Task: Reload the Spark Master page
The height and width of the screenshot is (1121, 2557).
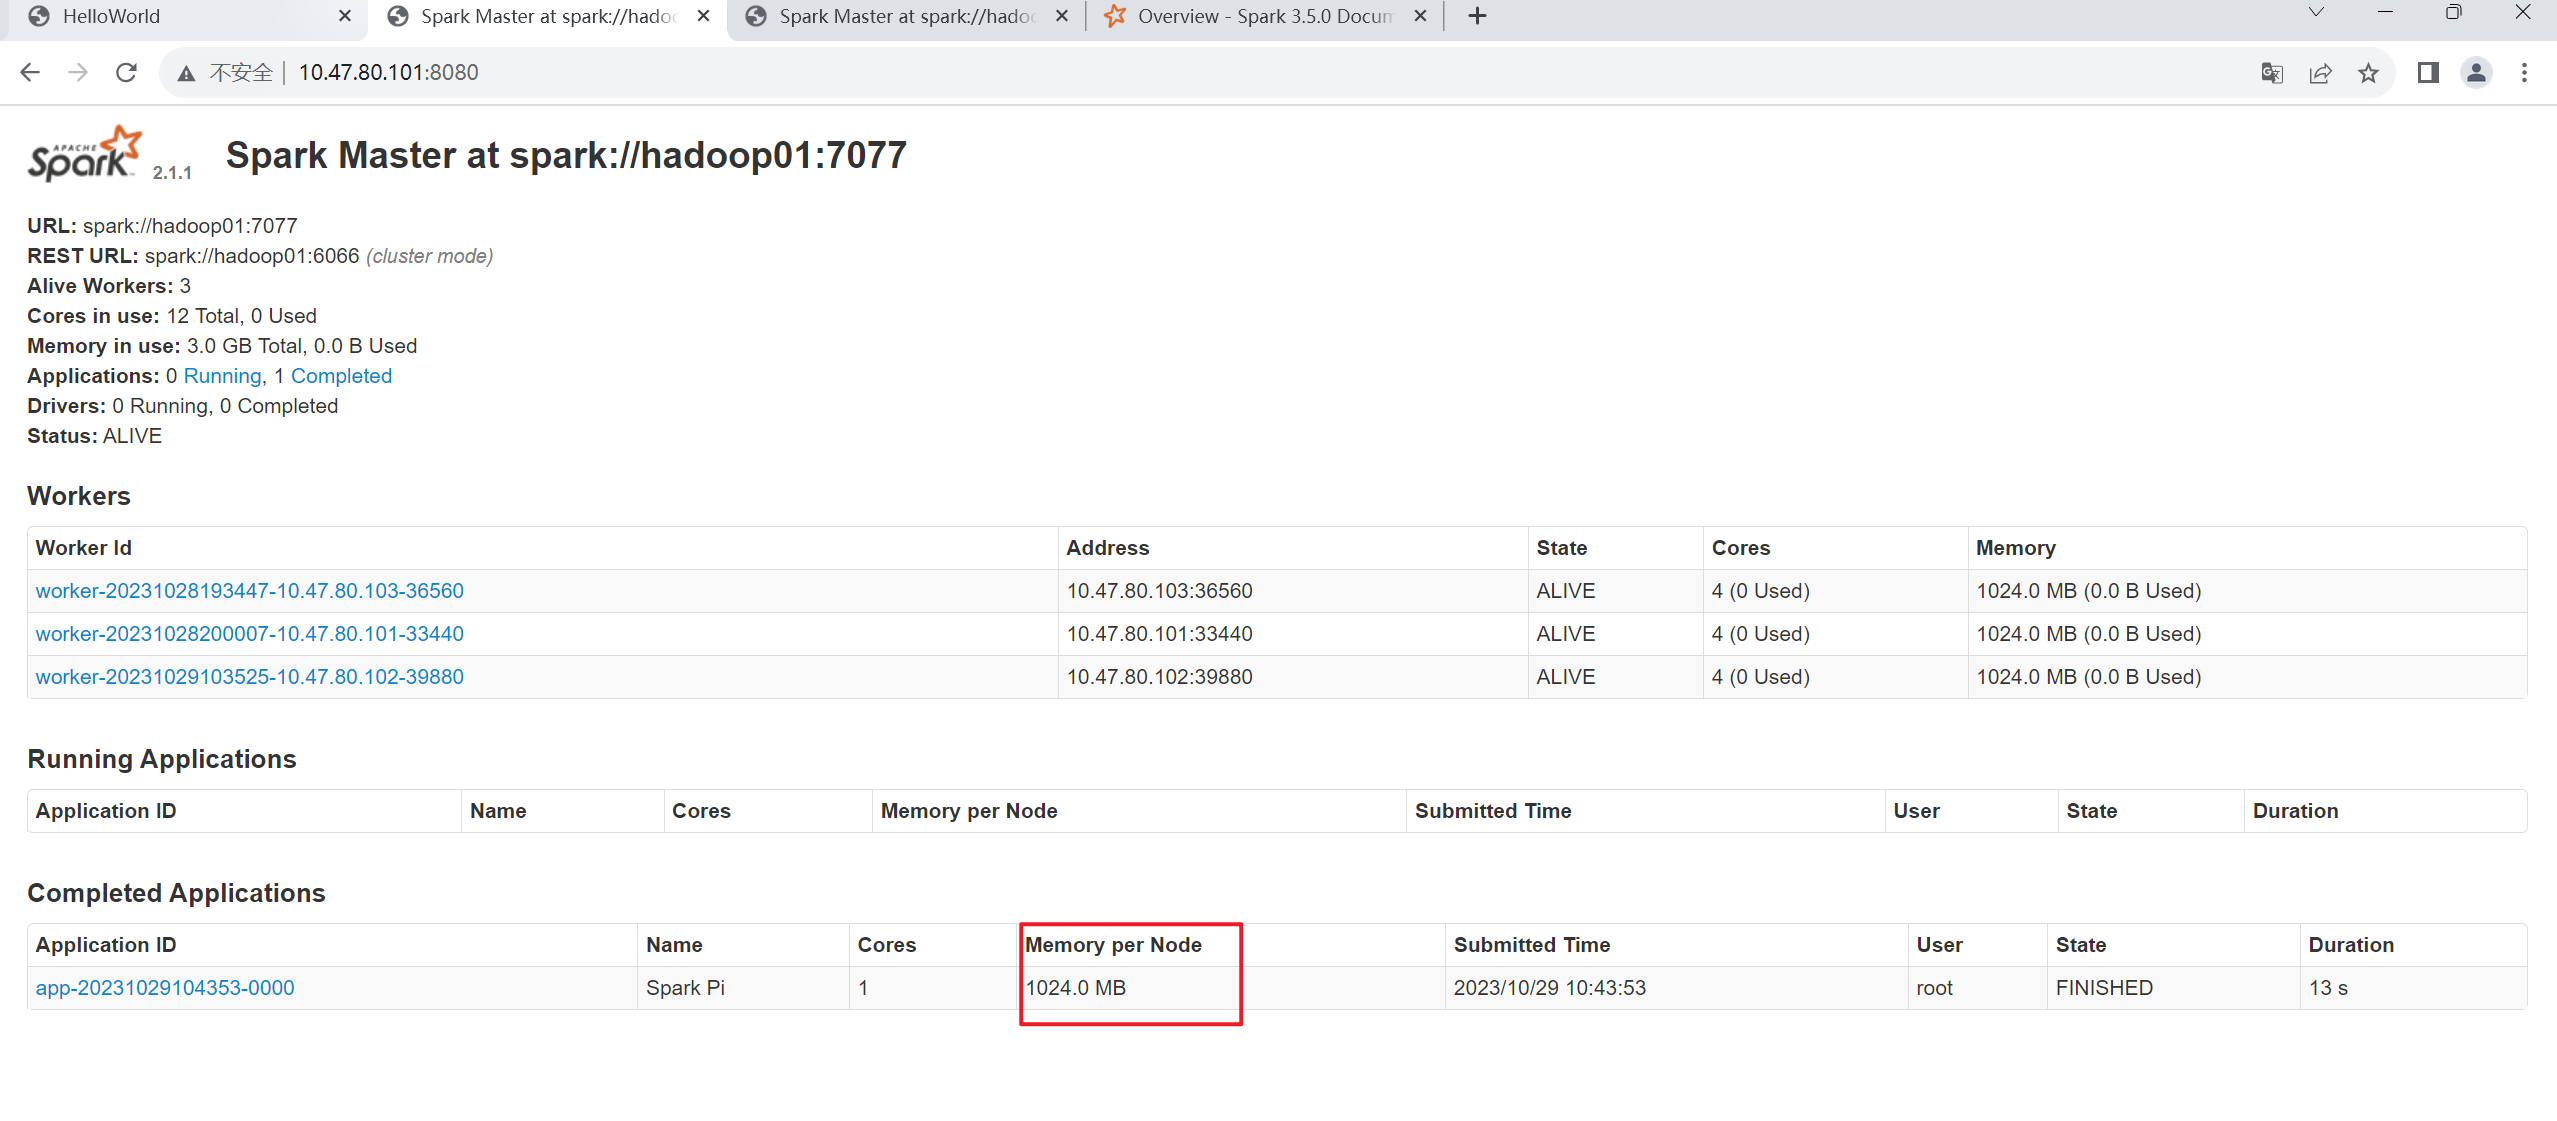Action: click(126, 72)
